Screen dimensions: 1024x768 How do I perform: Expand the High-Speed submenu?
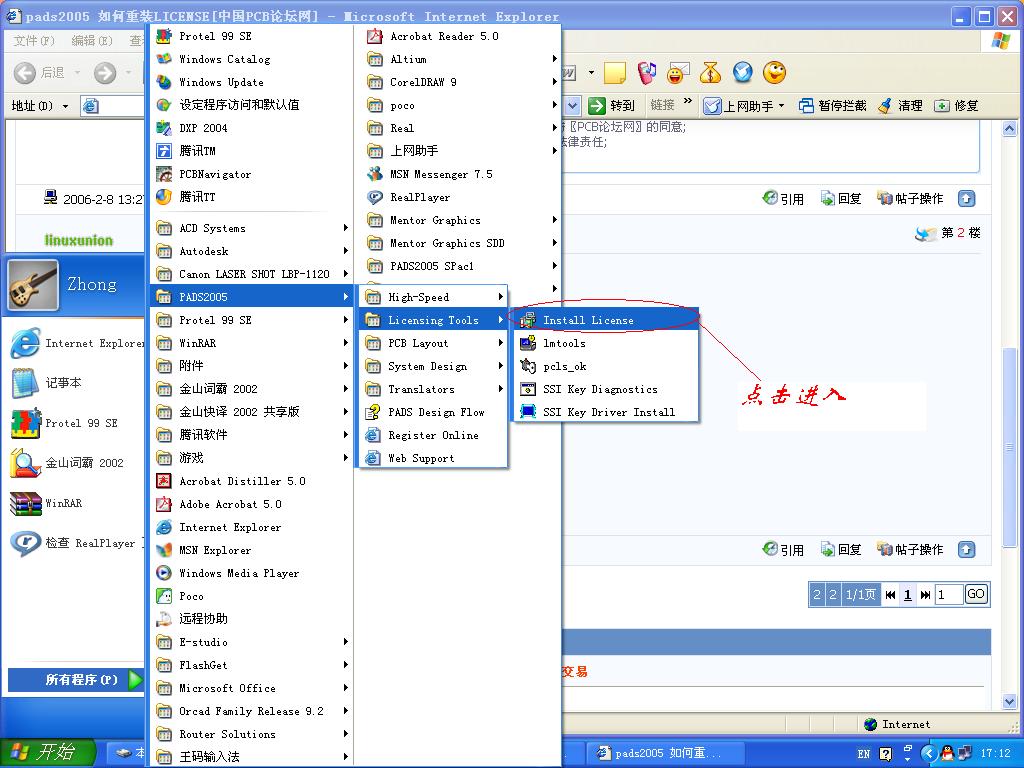[433, 297]
